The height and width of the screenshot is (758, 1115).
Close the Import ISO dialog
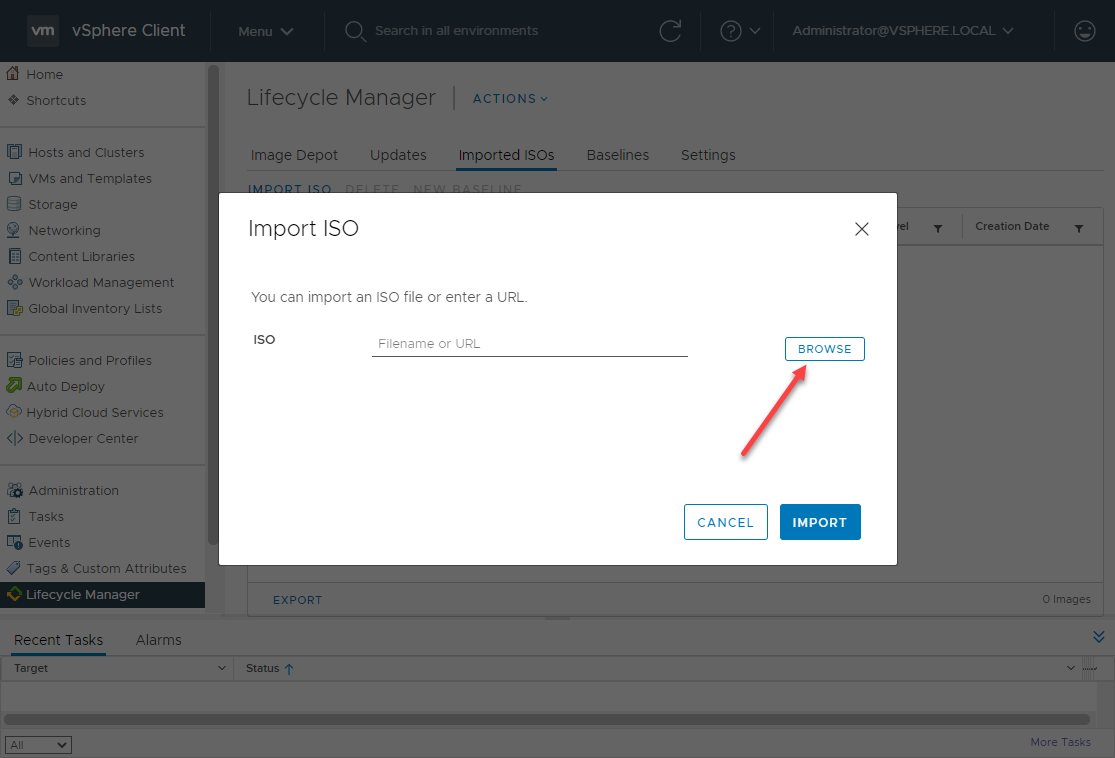pyautogui.click(x=861, y=229)
